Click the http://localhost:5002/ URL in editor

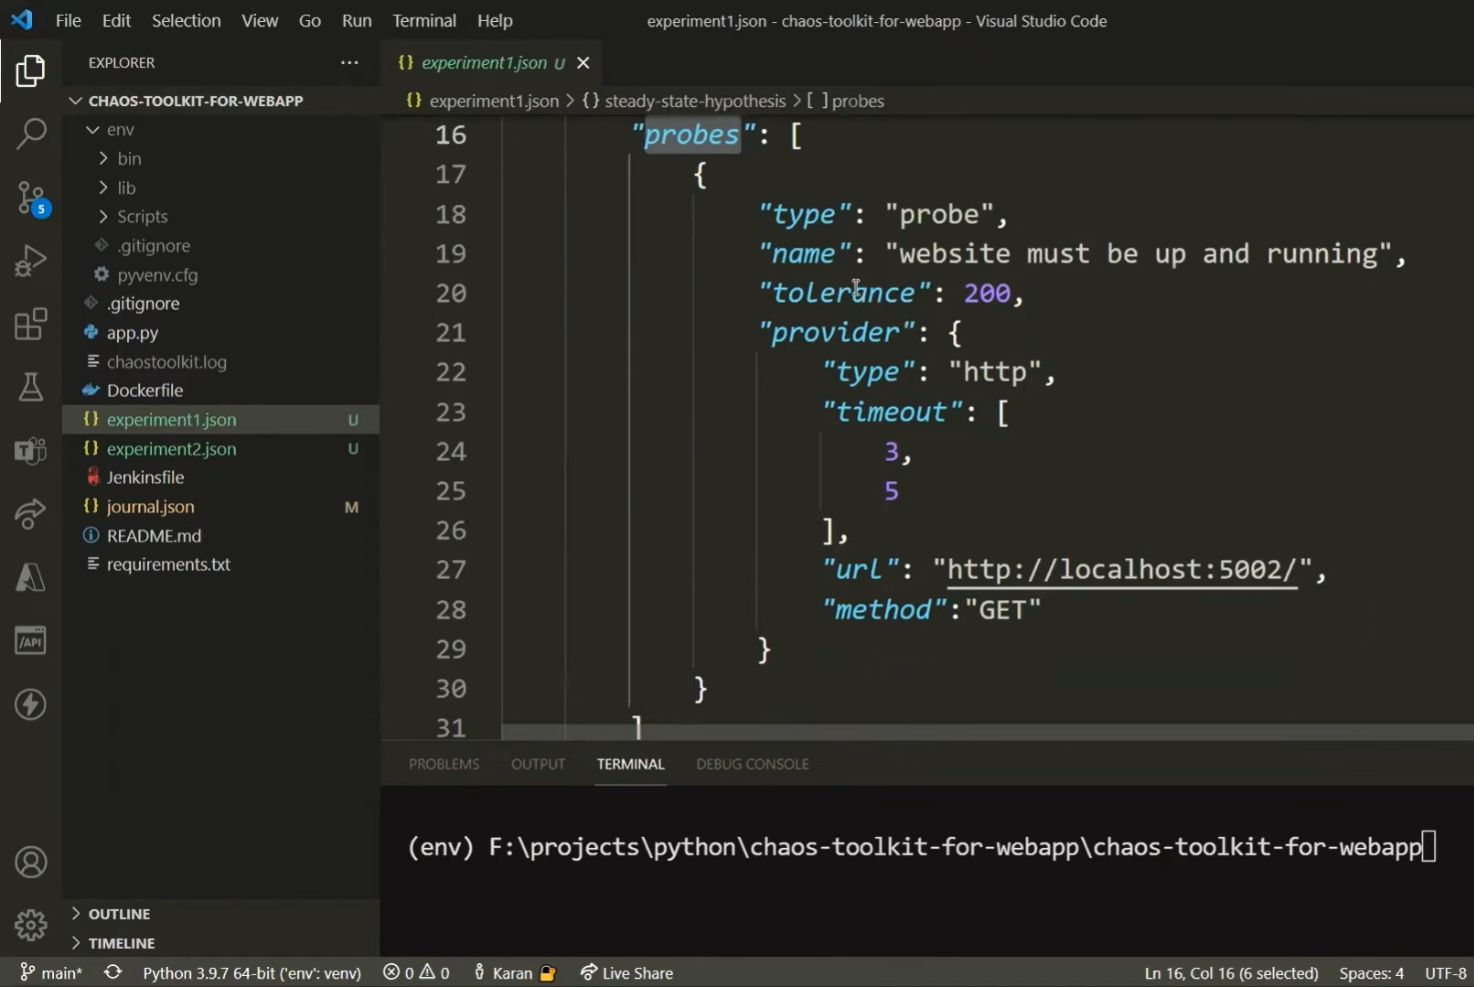tap(1122, 570)
